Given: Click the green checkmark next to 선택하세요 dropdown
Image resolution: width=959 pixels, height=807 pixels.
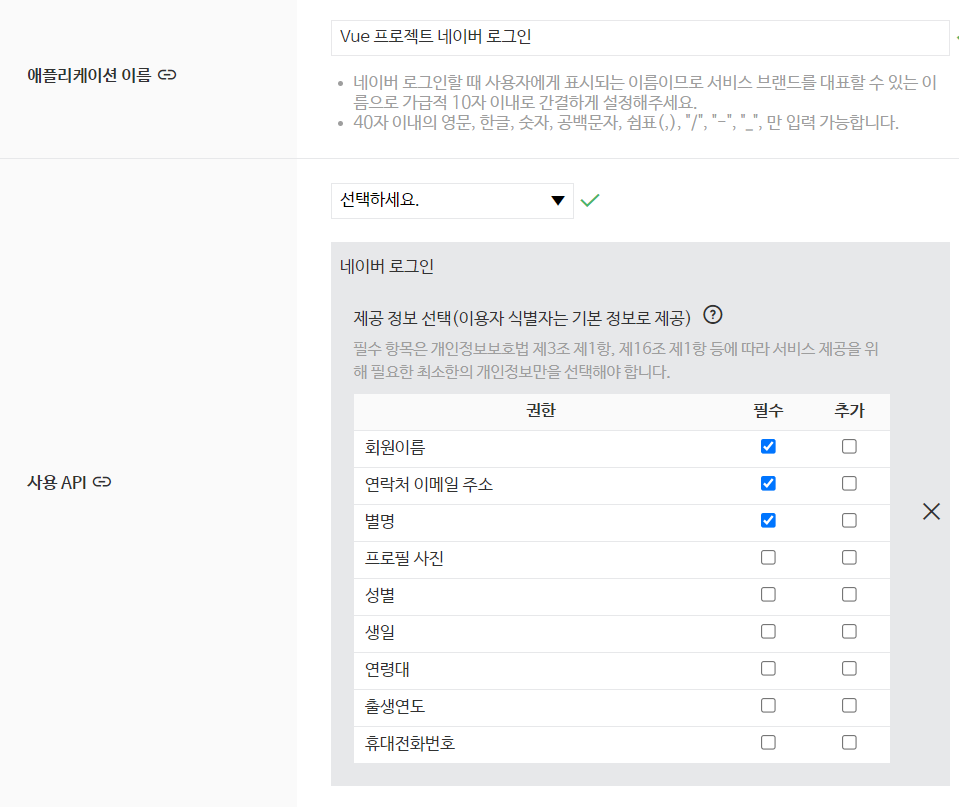Looking at the screenshot, I should click(590, 200).
